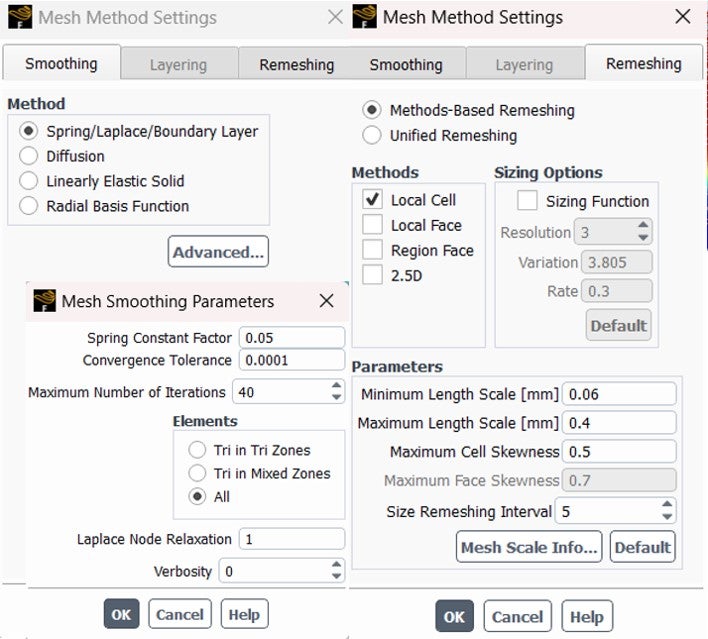The width and height of the screenshot is (708, 639).
Task: Increase Size Remeshing Interval with up arrow
Action: click(667, 505)
